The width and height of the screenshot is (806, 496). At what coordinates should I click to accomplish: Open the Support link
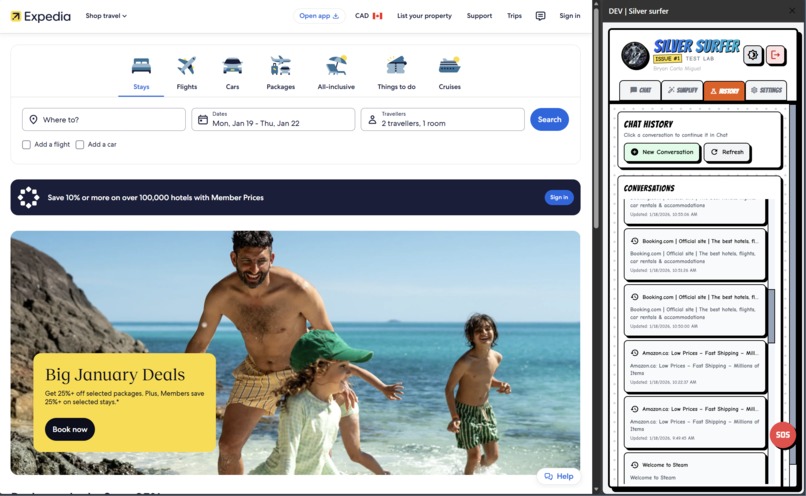[479, 16]
